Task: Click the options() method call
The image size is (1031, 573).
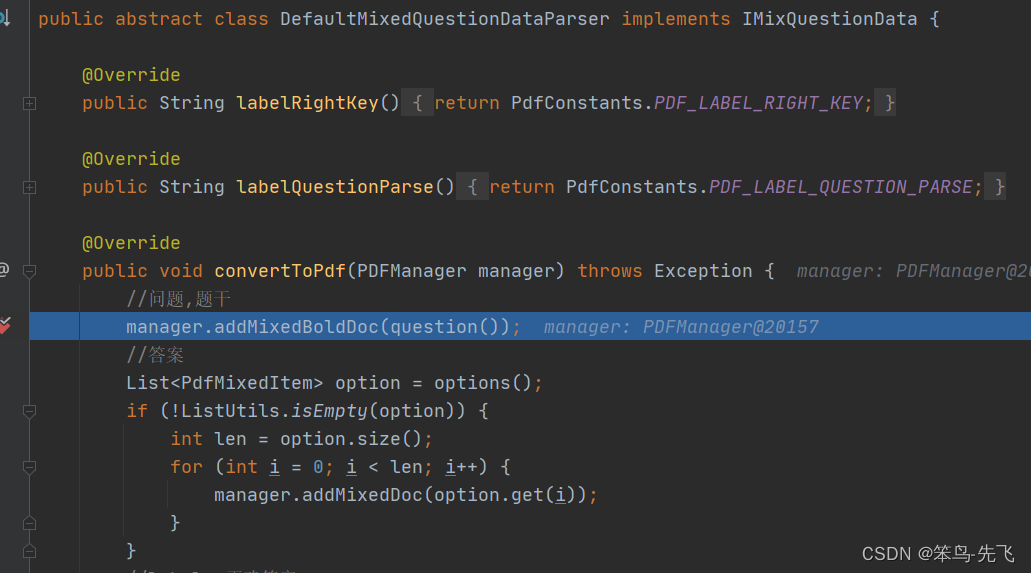Action: point(483,383)
